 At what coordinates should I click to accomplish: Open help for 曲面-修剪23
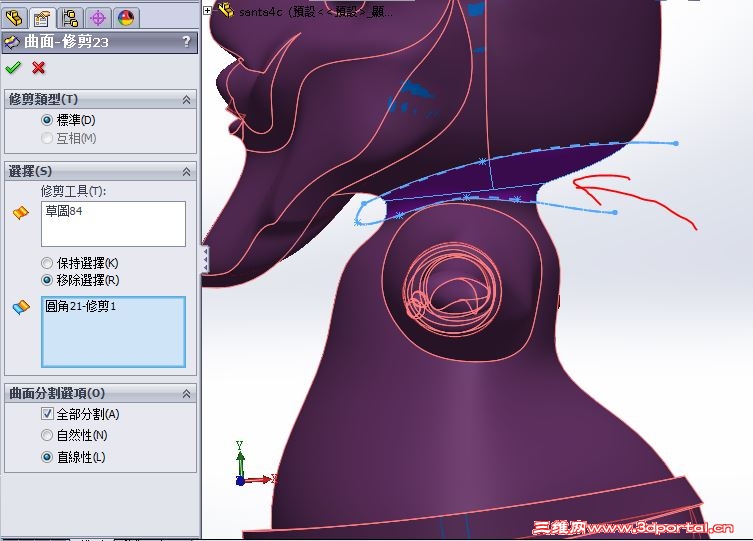click(186, 42)
